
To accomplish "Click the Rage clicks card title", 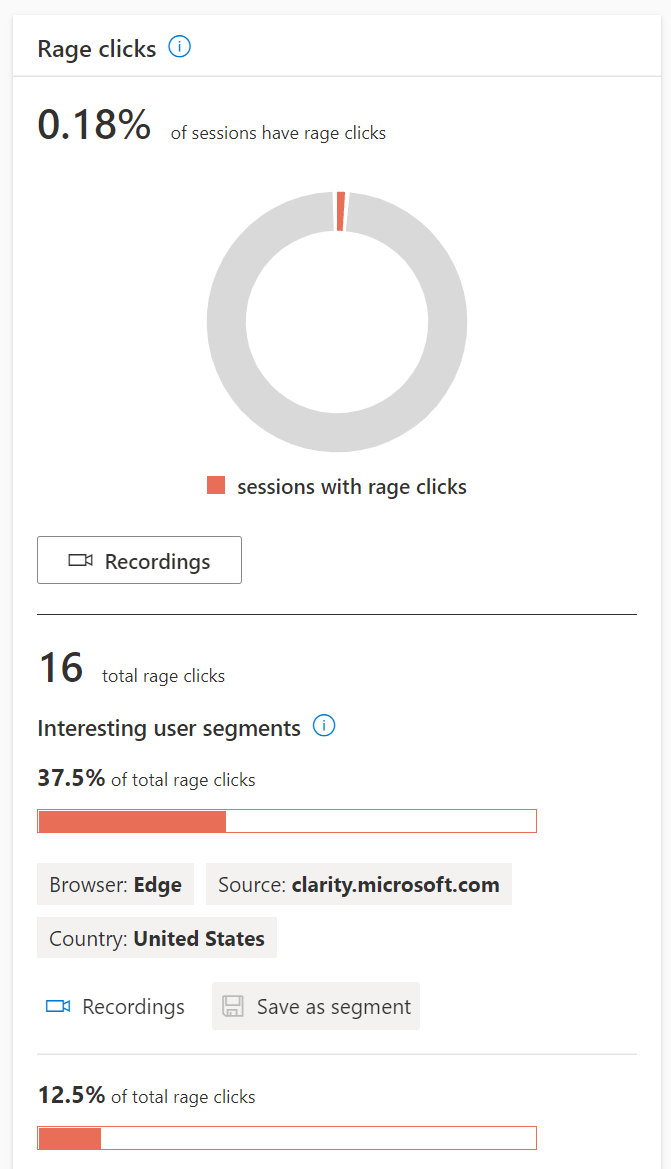I will 97,49.
